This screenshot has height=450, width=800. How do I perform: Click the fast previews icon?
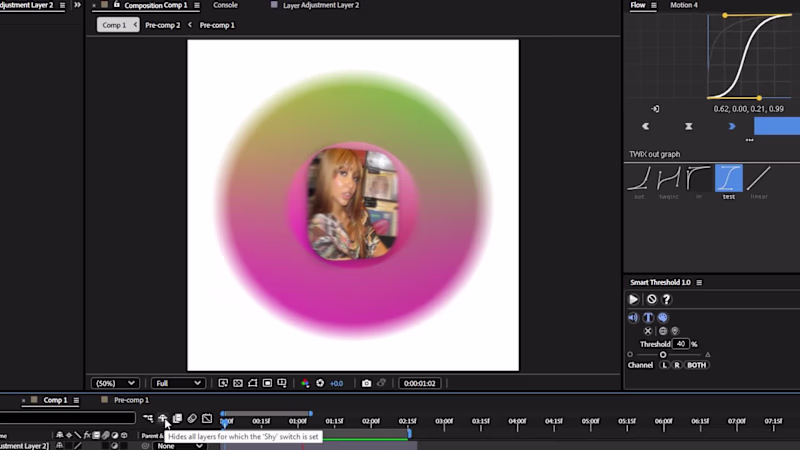click(223, 383)
